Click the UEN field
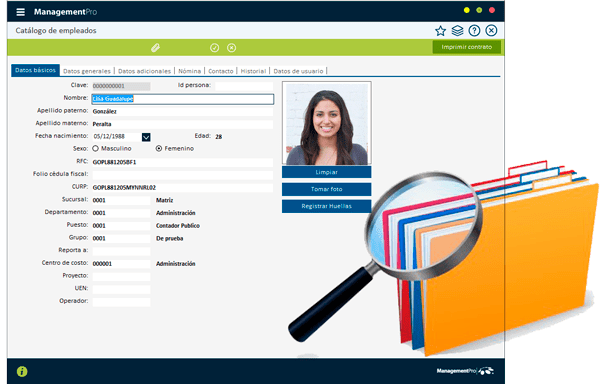Image resolution: width=600 pixels, height=384 pixels. click(x=121, y=289)
